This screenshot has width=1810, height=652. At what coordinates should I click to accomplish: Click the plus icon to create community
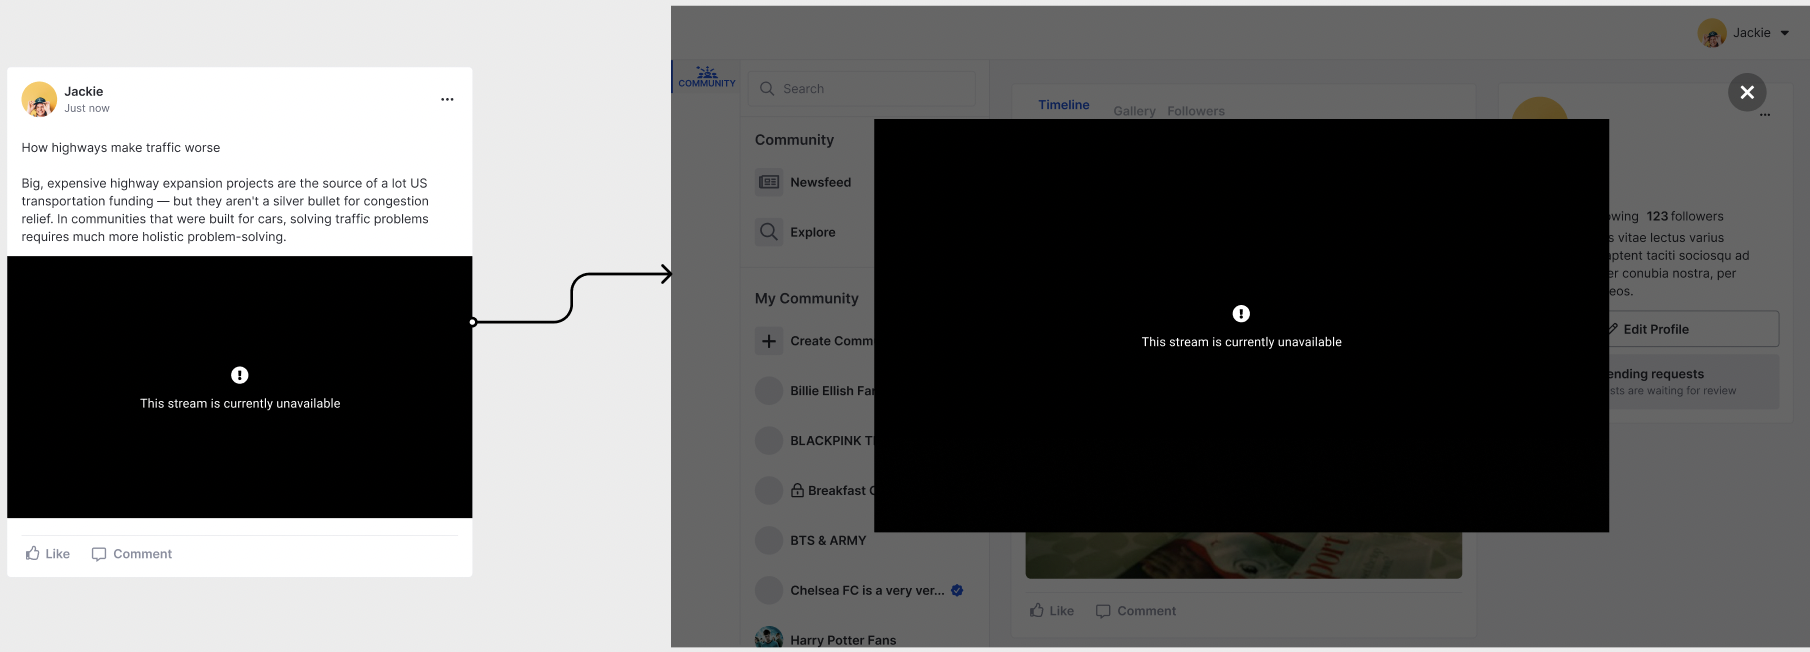point(768,341)
